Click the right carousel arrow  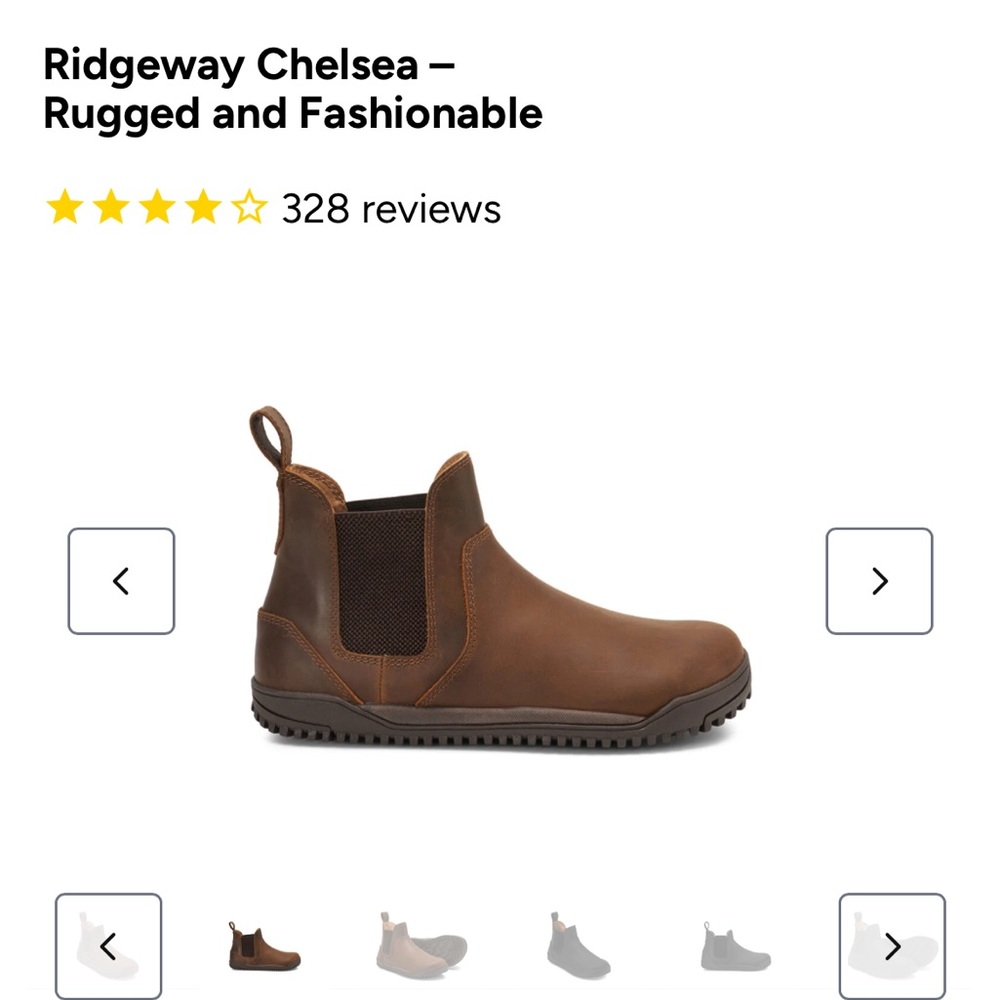tap(878, 581)
